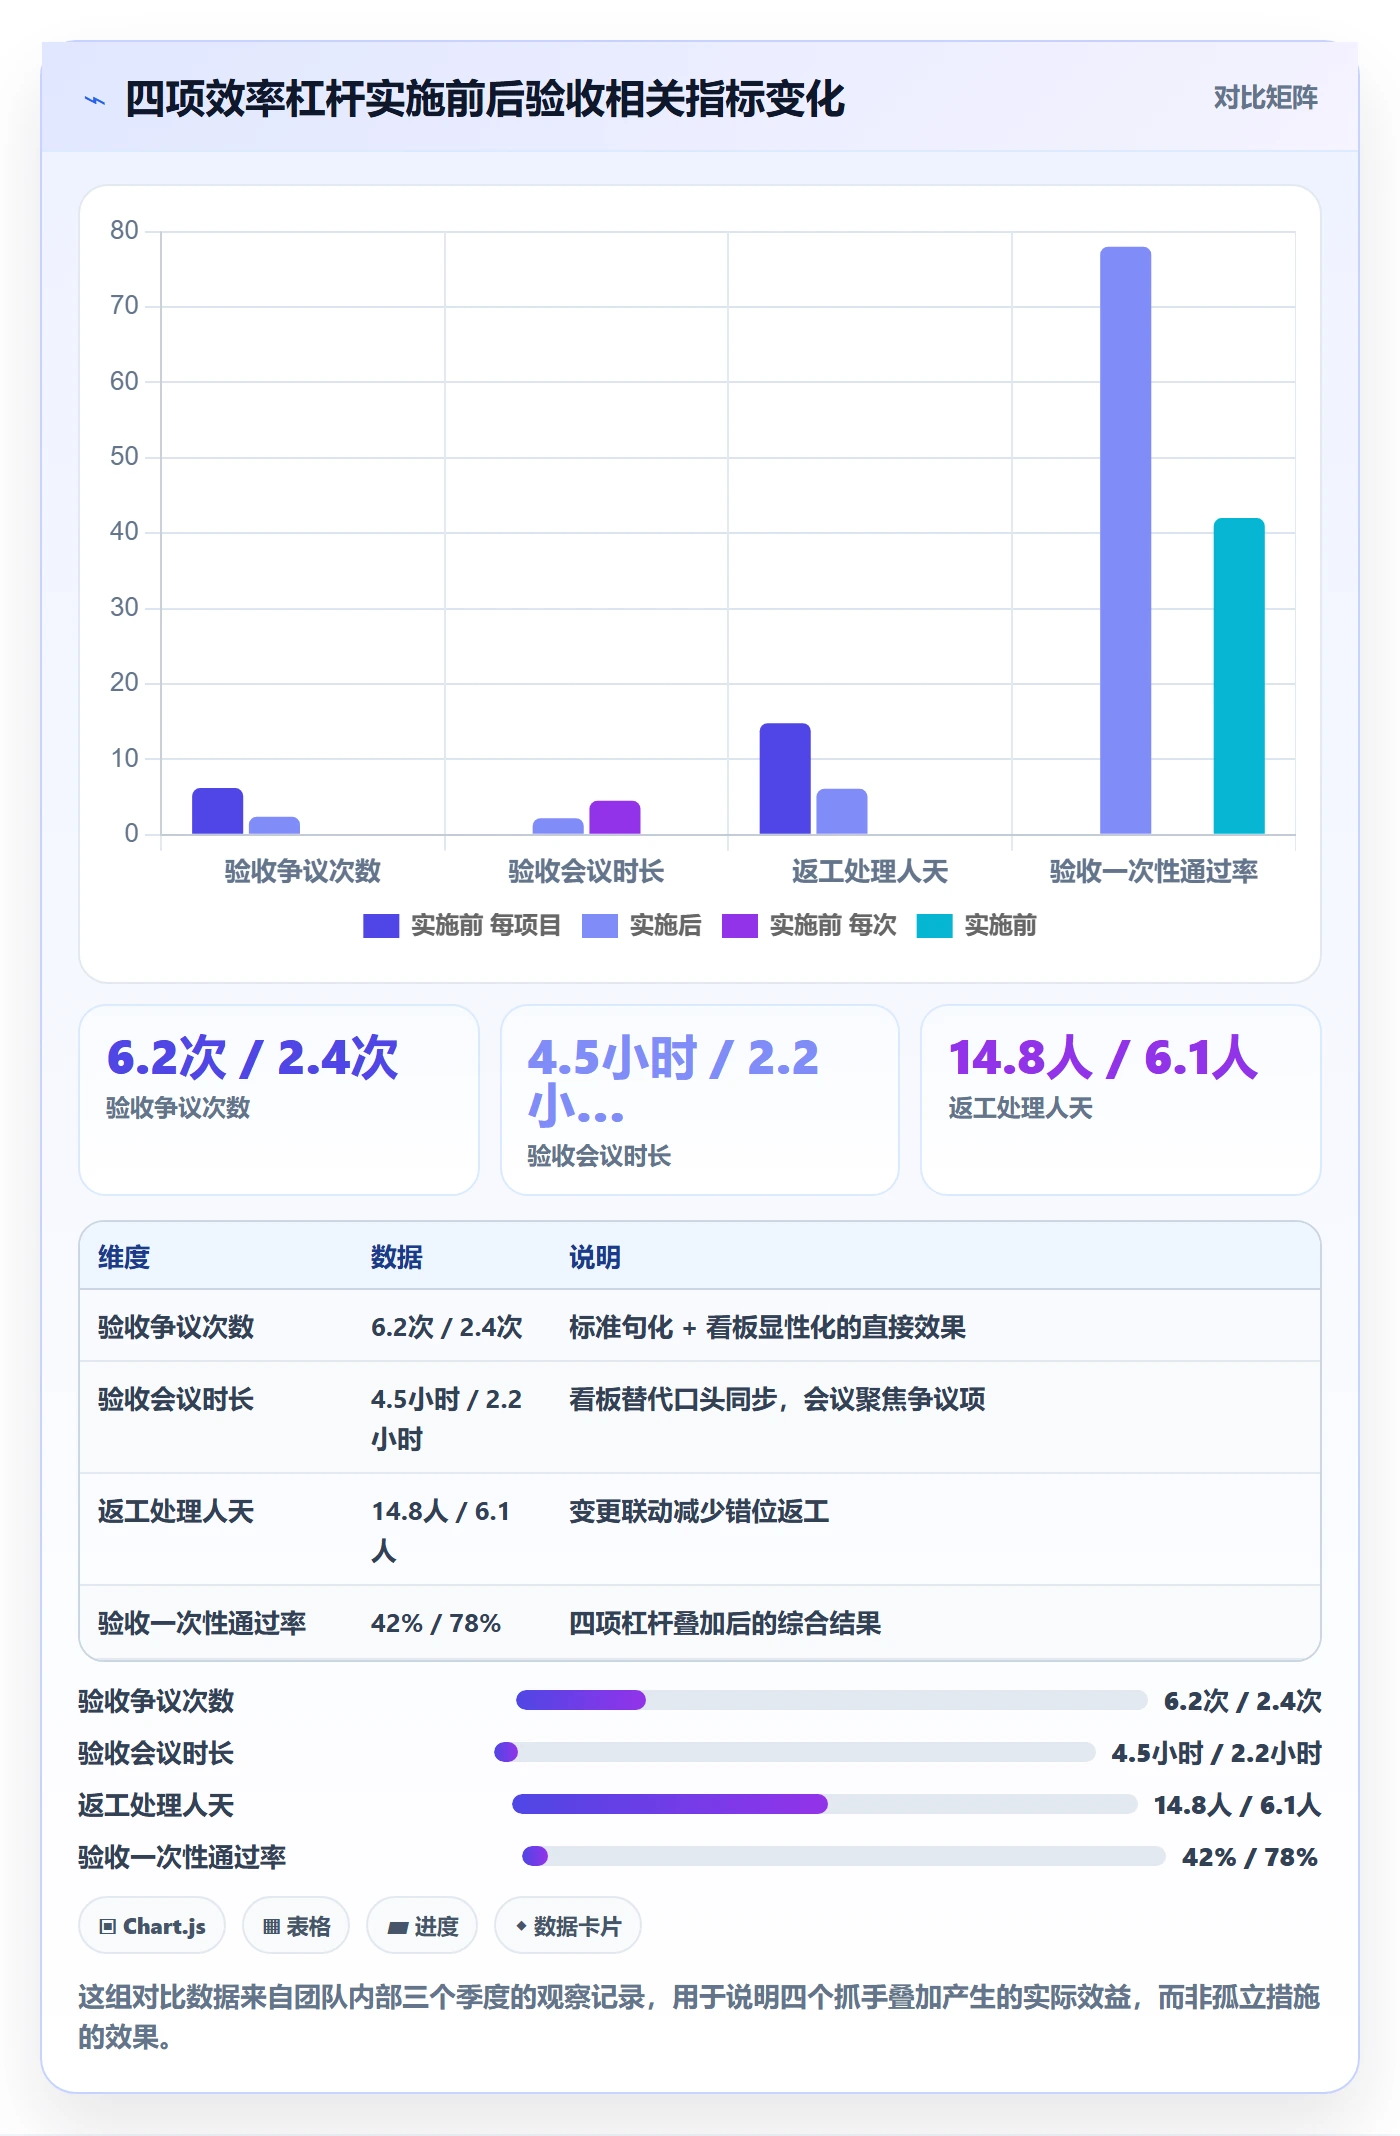Select the dark blue 返工处理人天 chart bar
The height and width of the screenshot is (2136, 1400).
coord(785,778)
